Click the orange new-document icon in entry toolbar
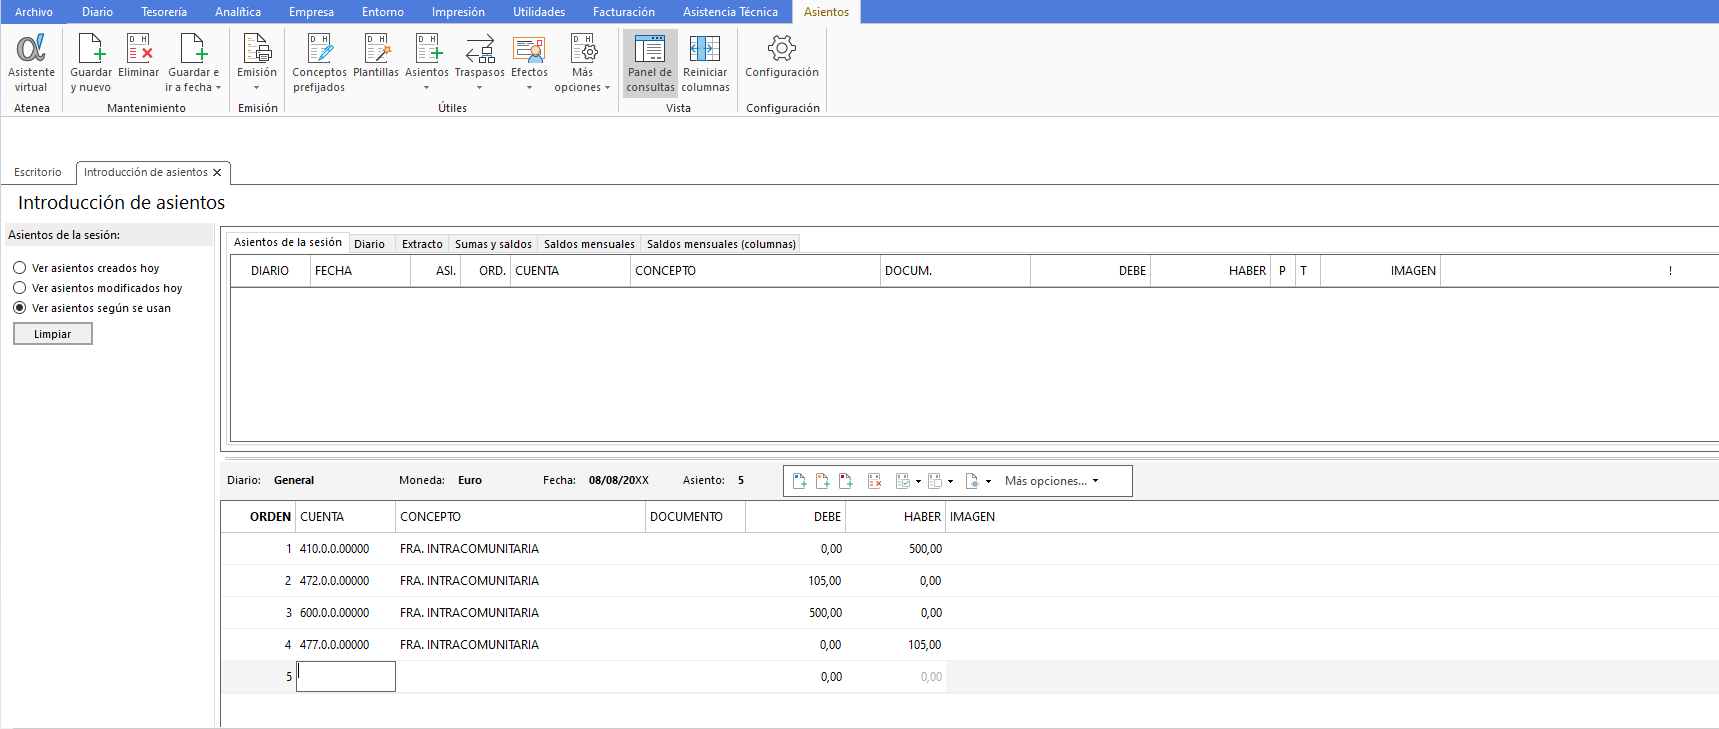 823,481
